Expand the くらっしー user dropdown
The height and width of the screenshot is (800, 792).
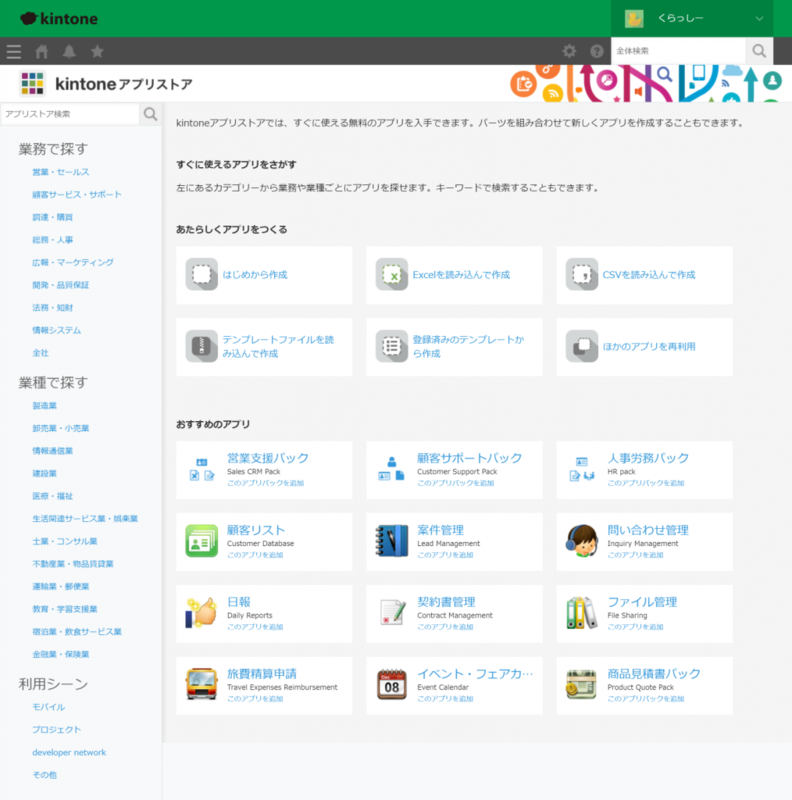759,18
